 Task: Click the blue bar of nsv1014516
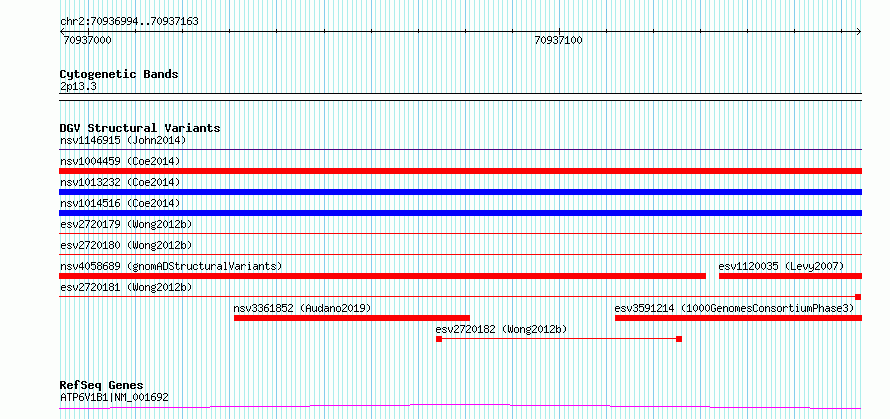pos(460,213)
